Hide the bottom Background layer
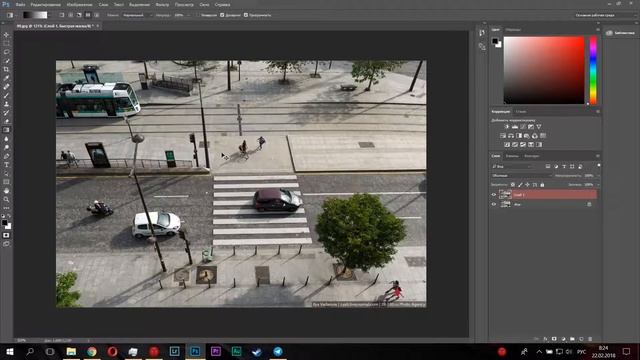Image resolution: width=640 pixels, height=360 pixels. (x=493, y=204)
